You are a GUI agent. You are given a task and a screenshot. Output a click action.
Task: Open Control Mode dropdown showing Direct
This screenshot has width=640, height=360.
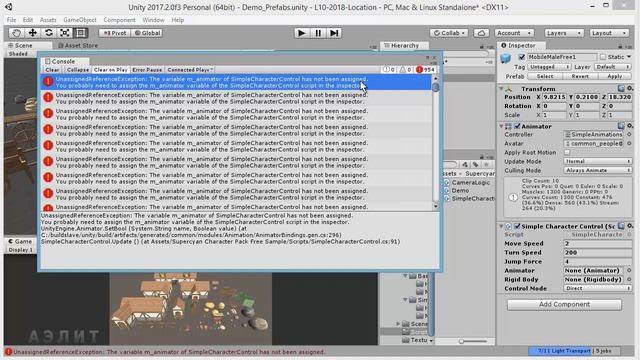[598, 288]
